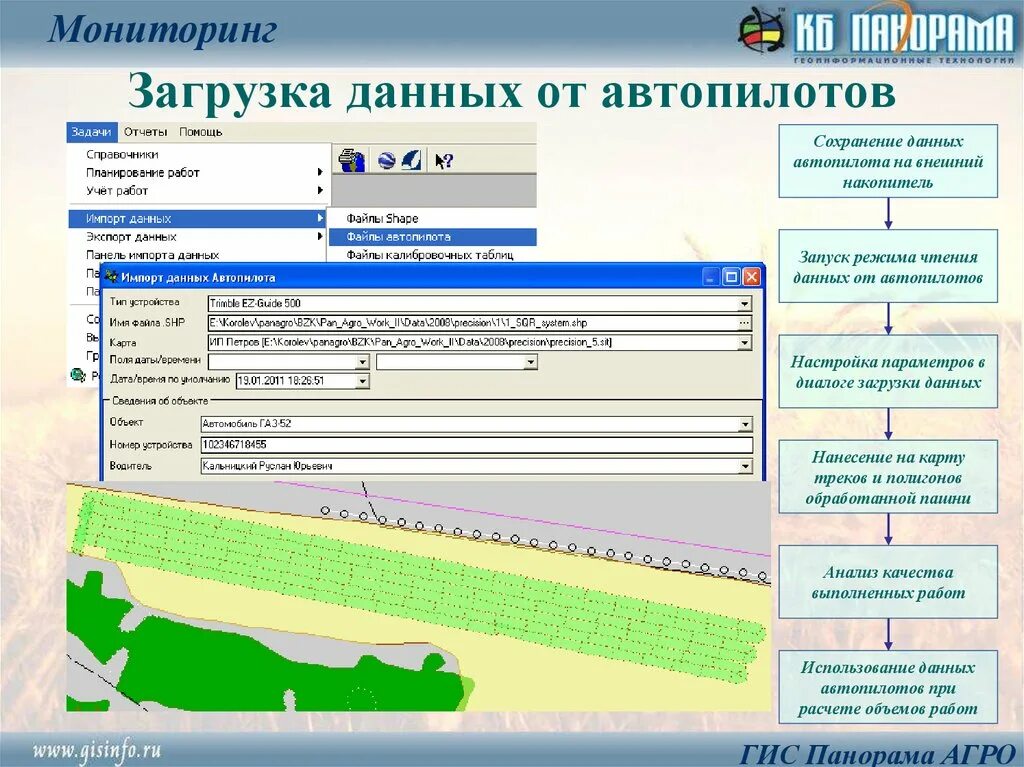The image size is (1024, 767).
Task: Click the dialog title bar app icon
Action: pyautogui.click(x=111, y=277)
